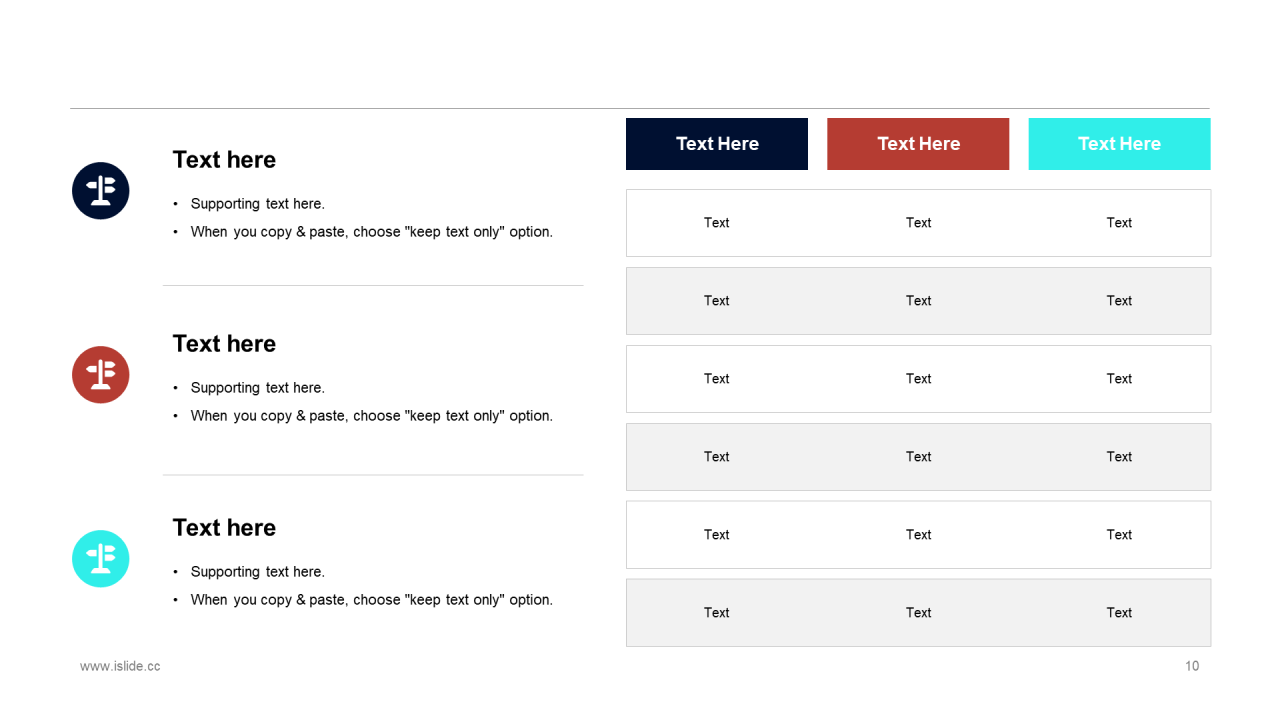Click 'Supporting text here.' bullet beside cyan icon
This screenshot has height=720, width=1280.
click(x=258, y=572)
